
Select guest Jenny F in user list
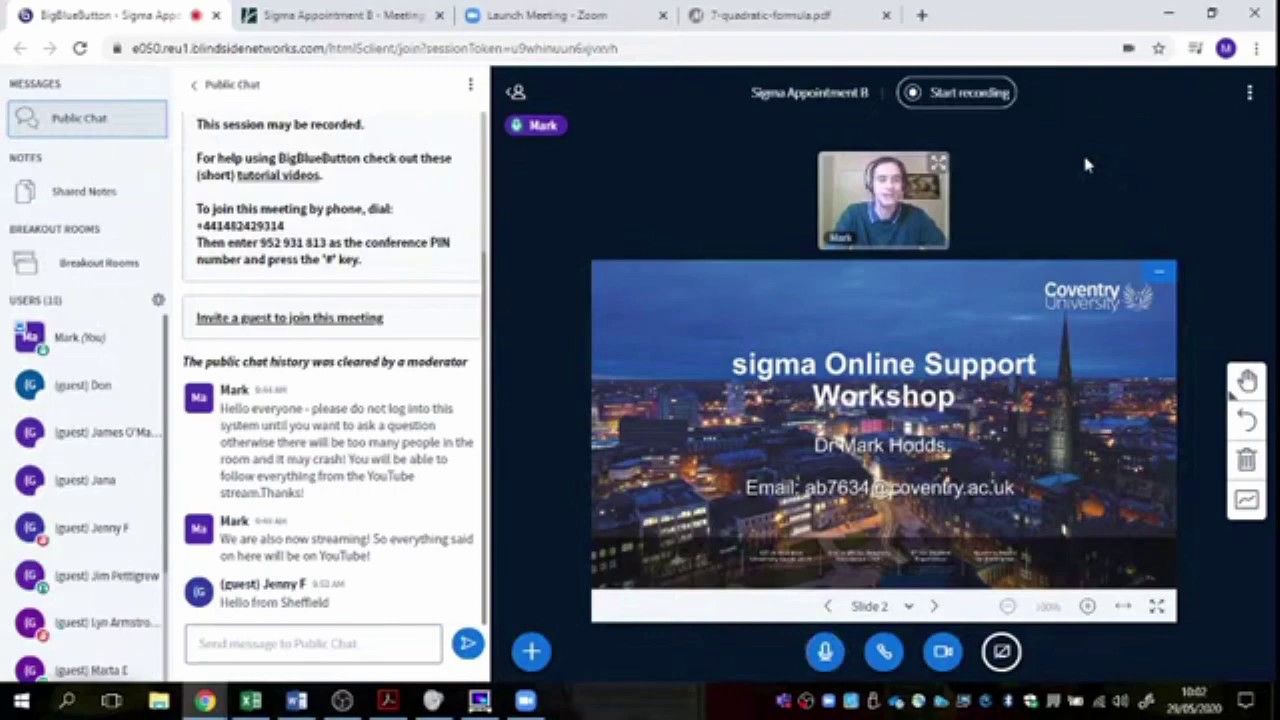[x=84, y=528]
